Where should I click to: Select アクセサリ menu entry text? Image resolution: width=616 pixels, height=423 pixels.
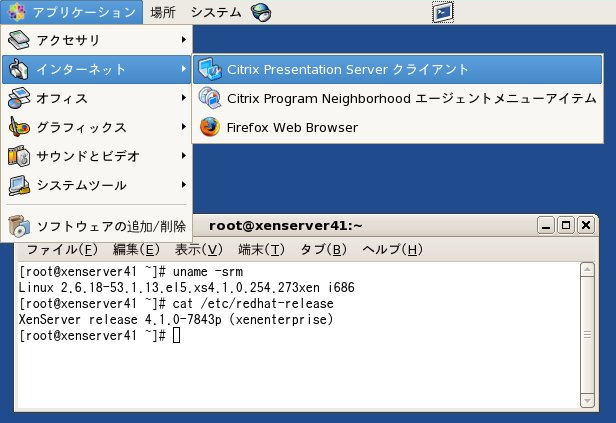pos(68,40)
